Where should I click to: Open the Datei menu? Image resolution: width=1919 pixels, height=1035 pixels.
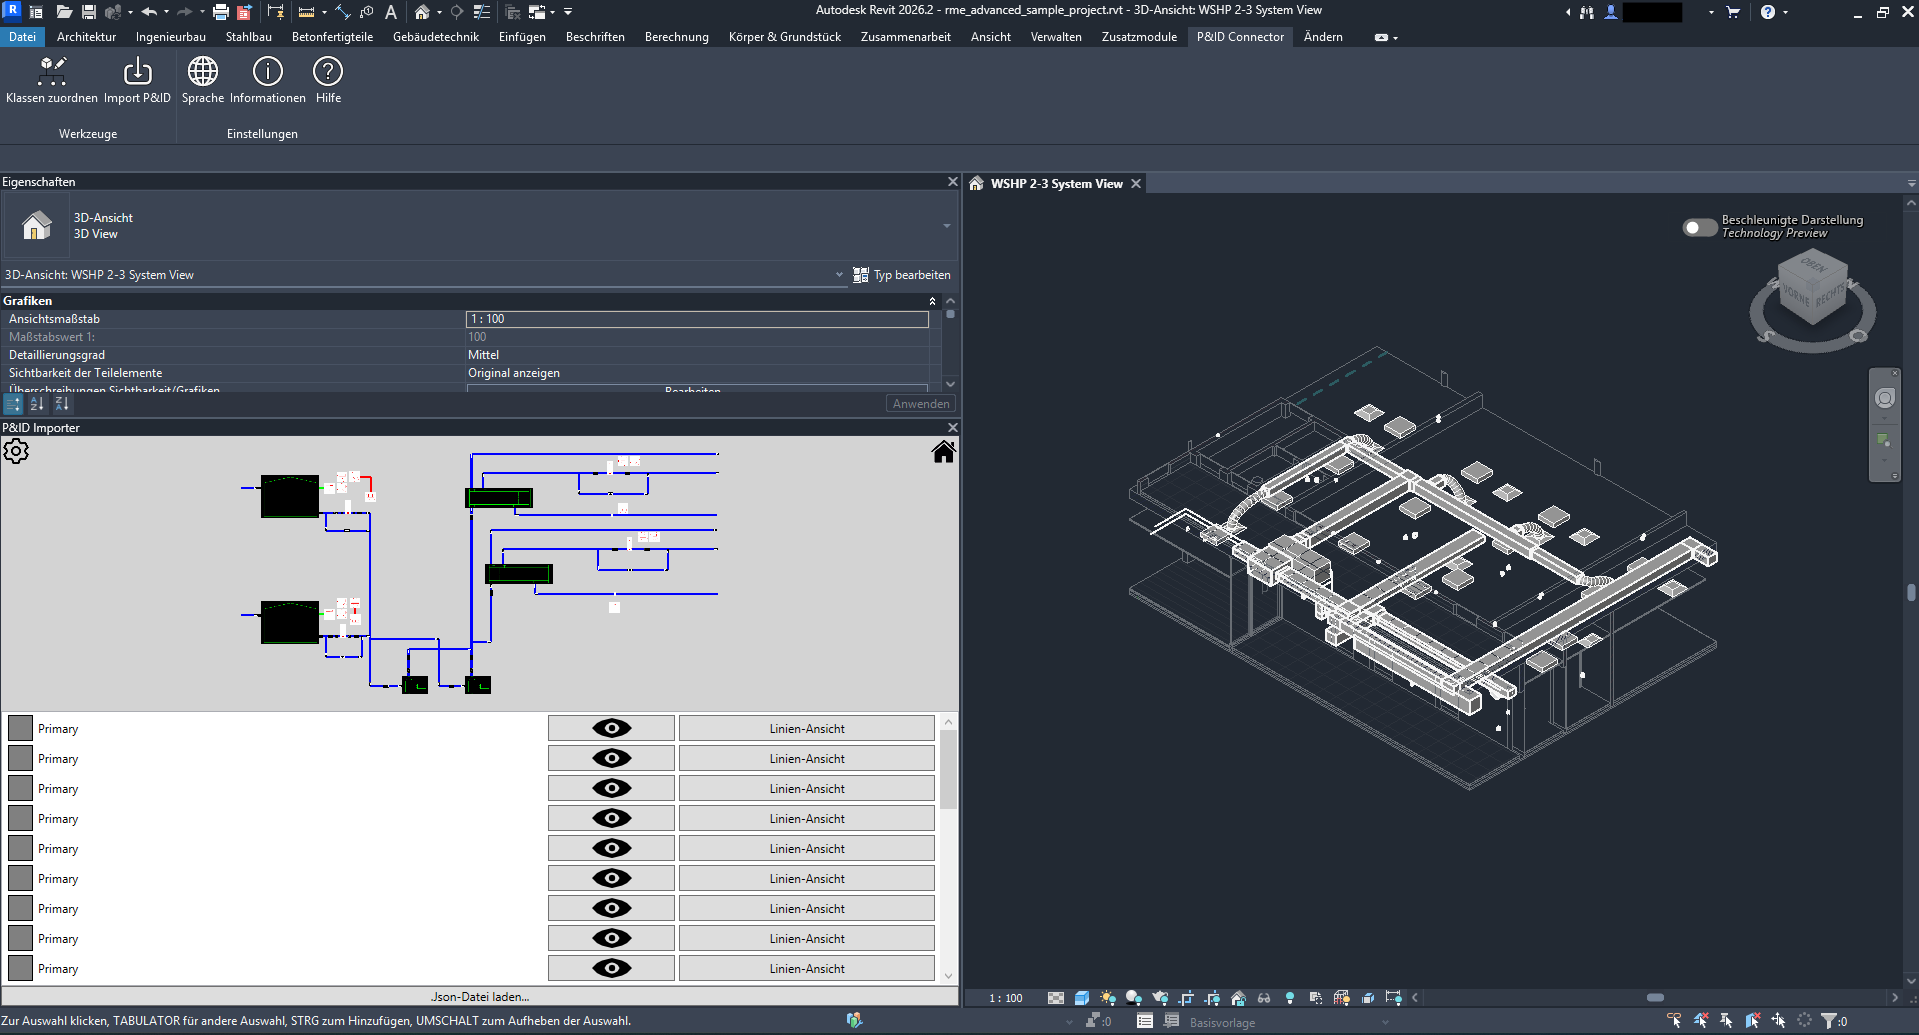click(22, 37)
